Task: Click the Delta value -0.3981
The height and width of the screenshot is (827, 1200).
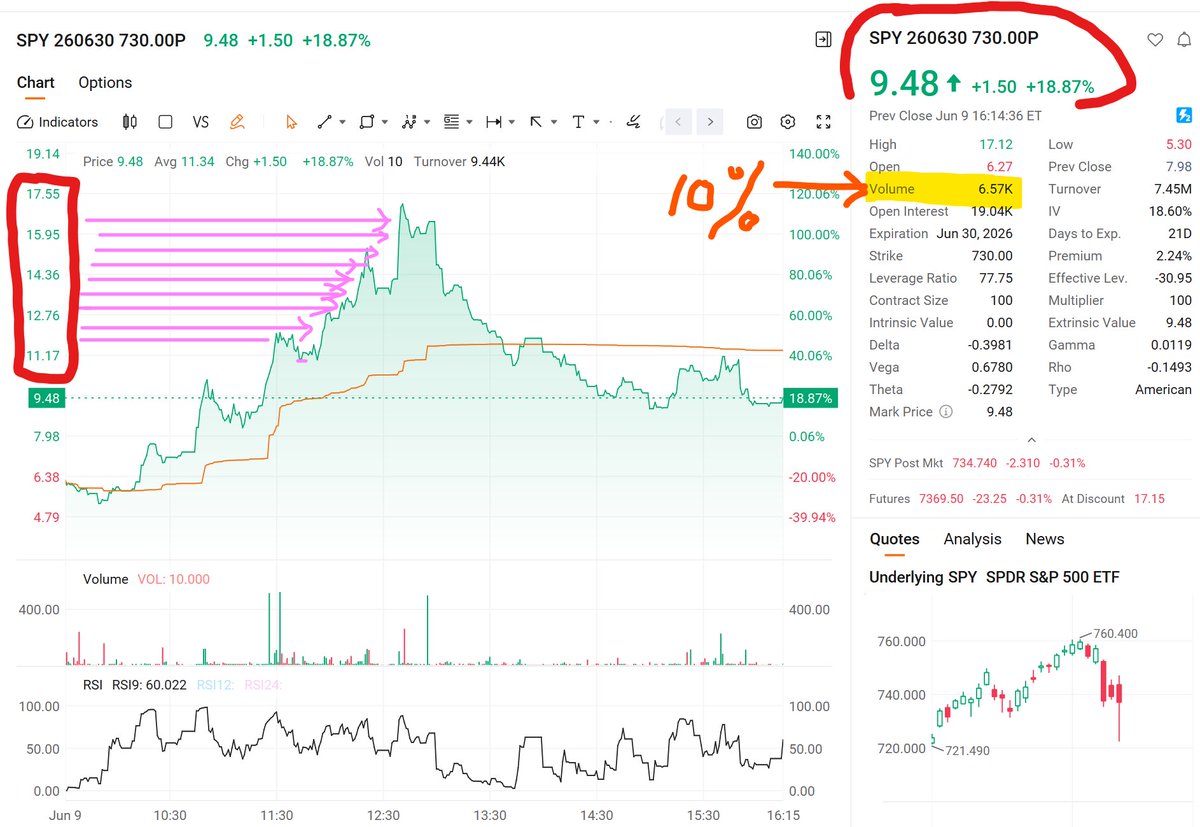Action: (x=989, y=345)
